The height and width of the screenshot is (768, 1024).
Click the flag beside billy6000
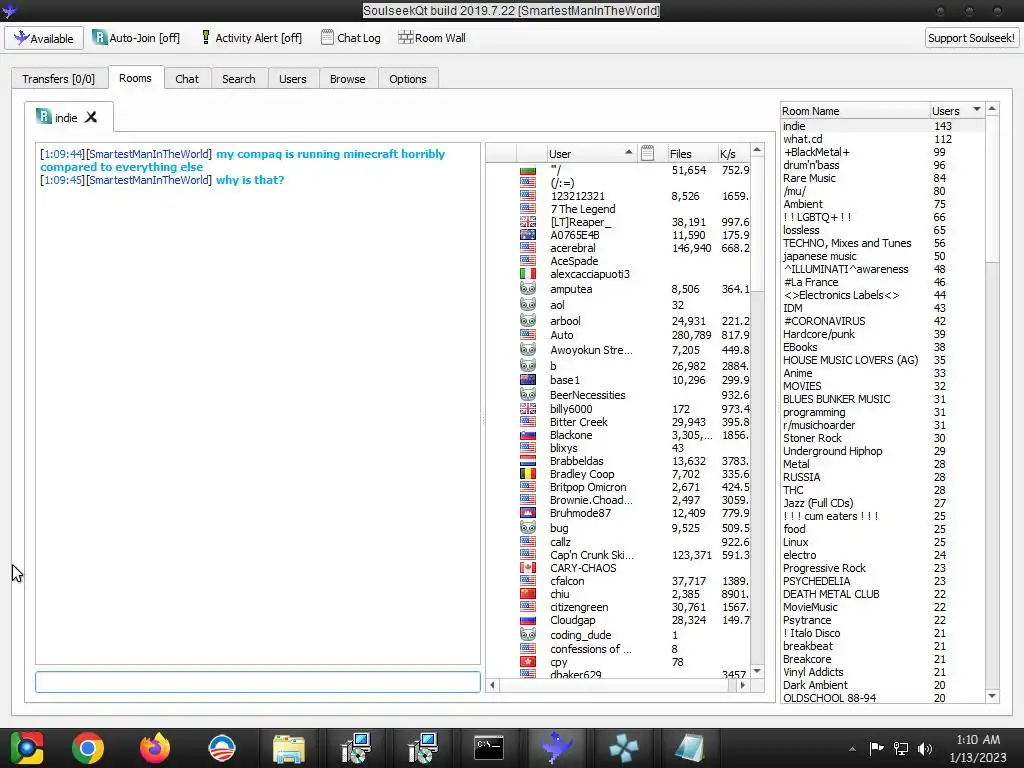click(528, 409)
